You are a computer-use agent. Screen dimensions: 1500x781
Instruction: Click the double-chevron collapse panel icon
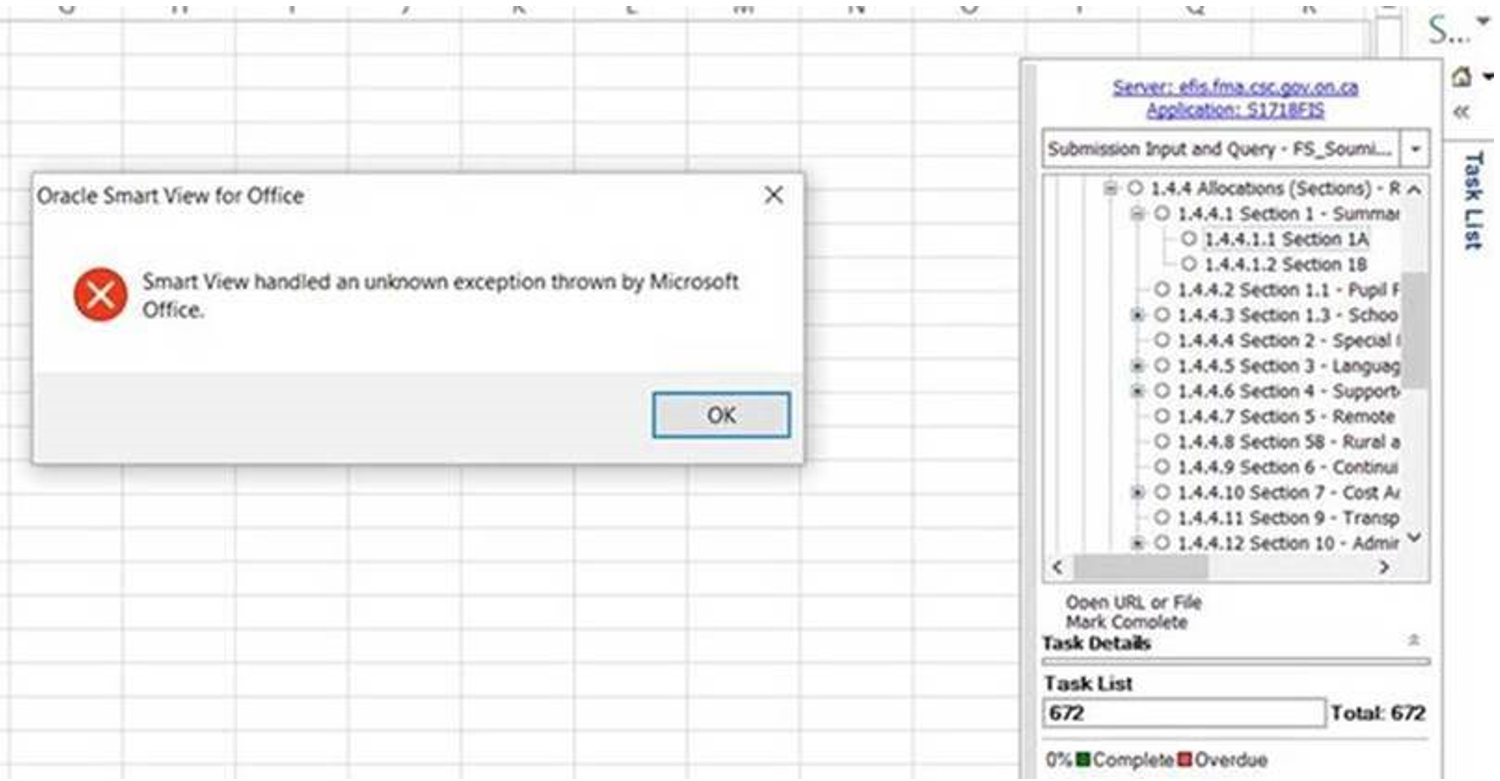coord(1460,111)
